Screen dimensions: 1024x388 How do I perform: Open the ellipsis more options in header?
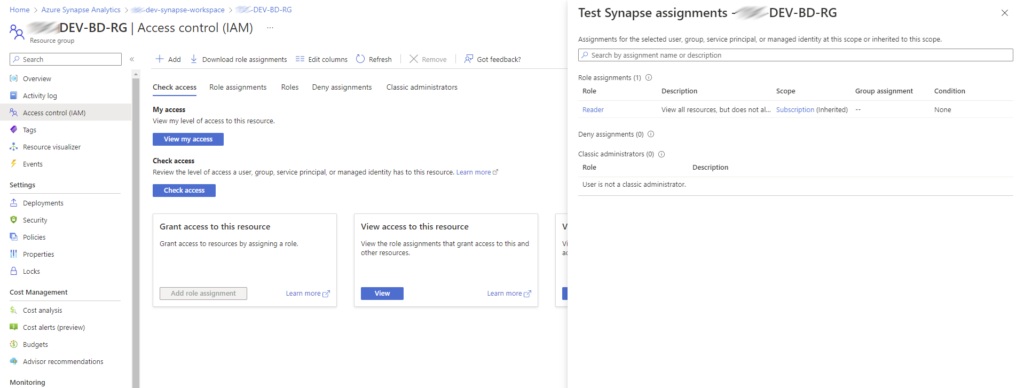click(x=270, y=27)
